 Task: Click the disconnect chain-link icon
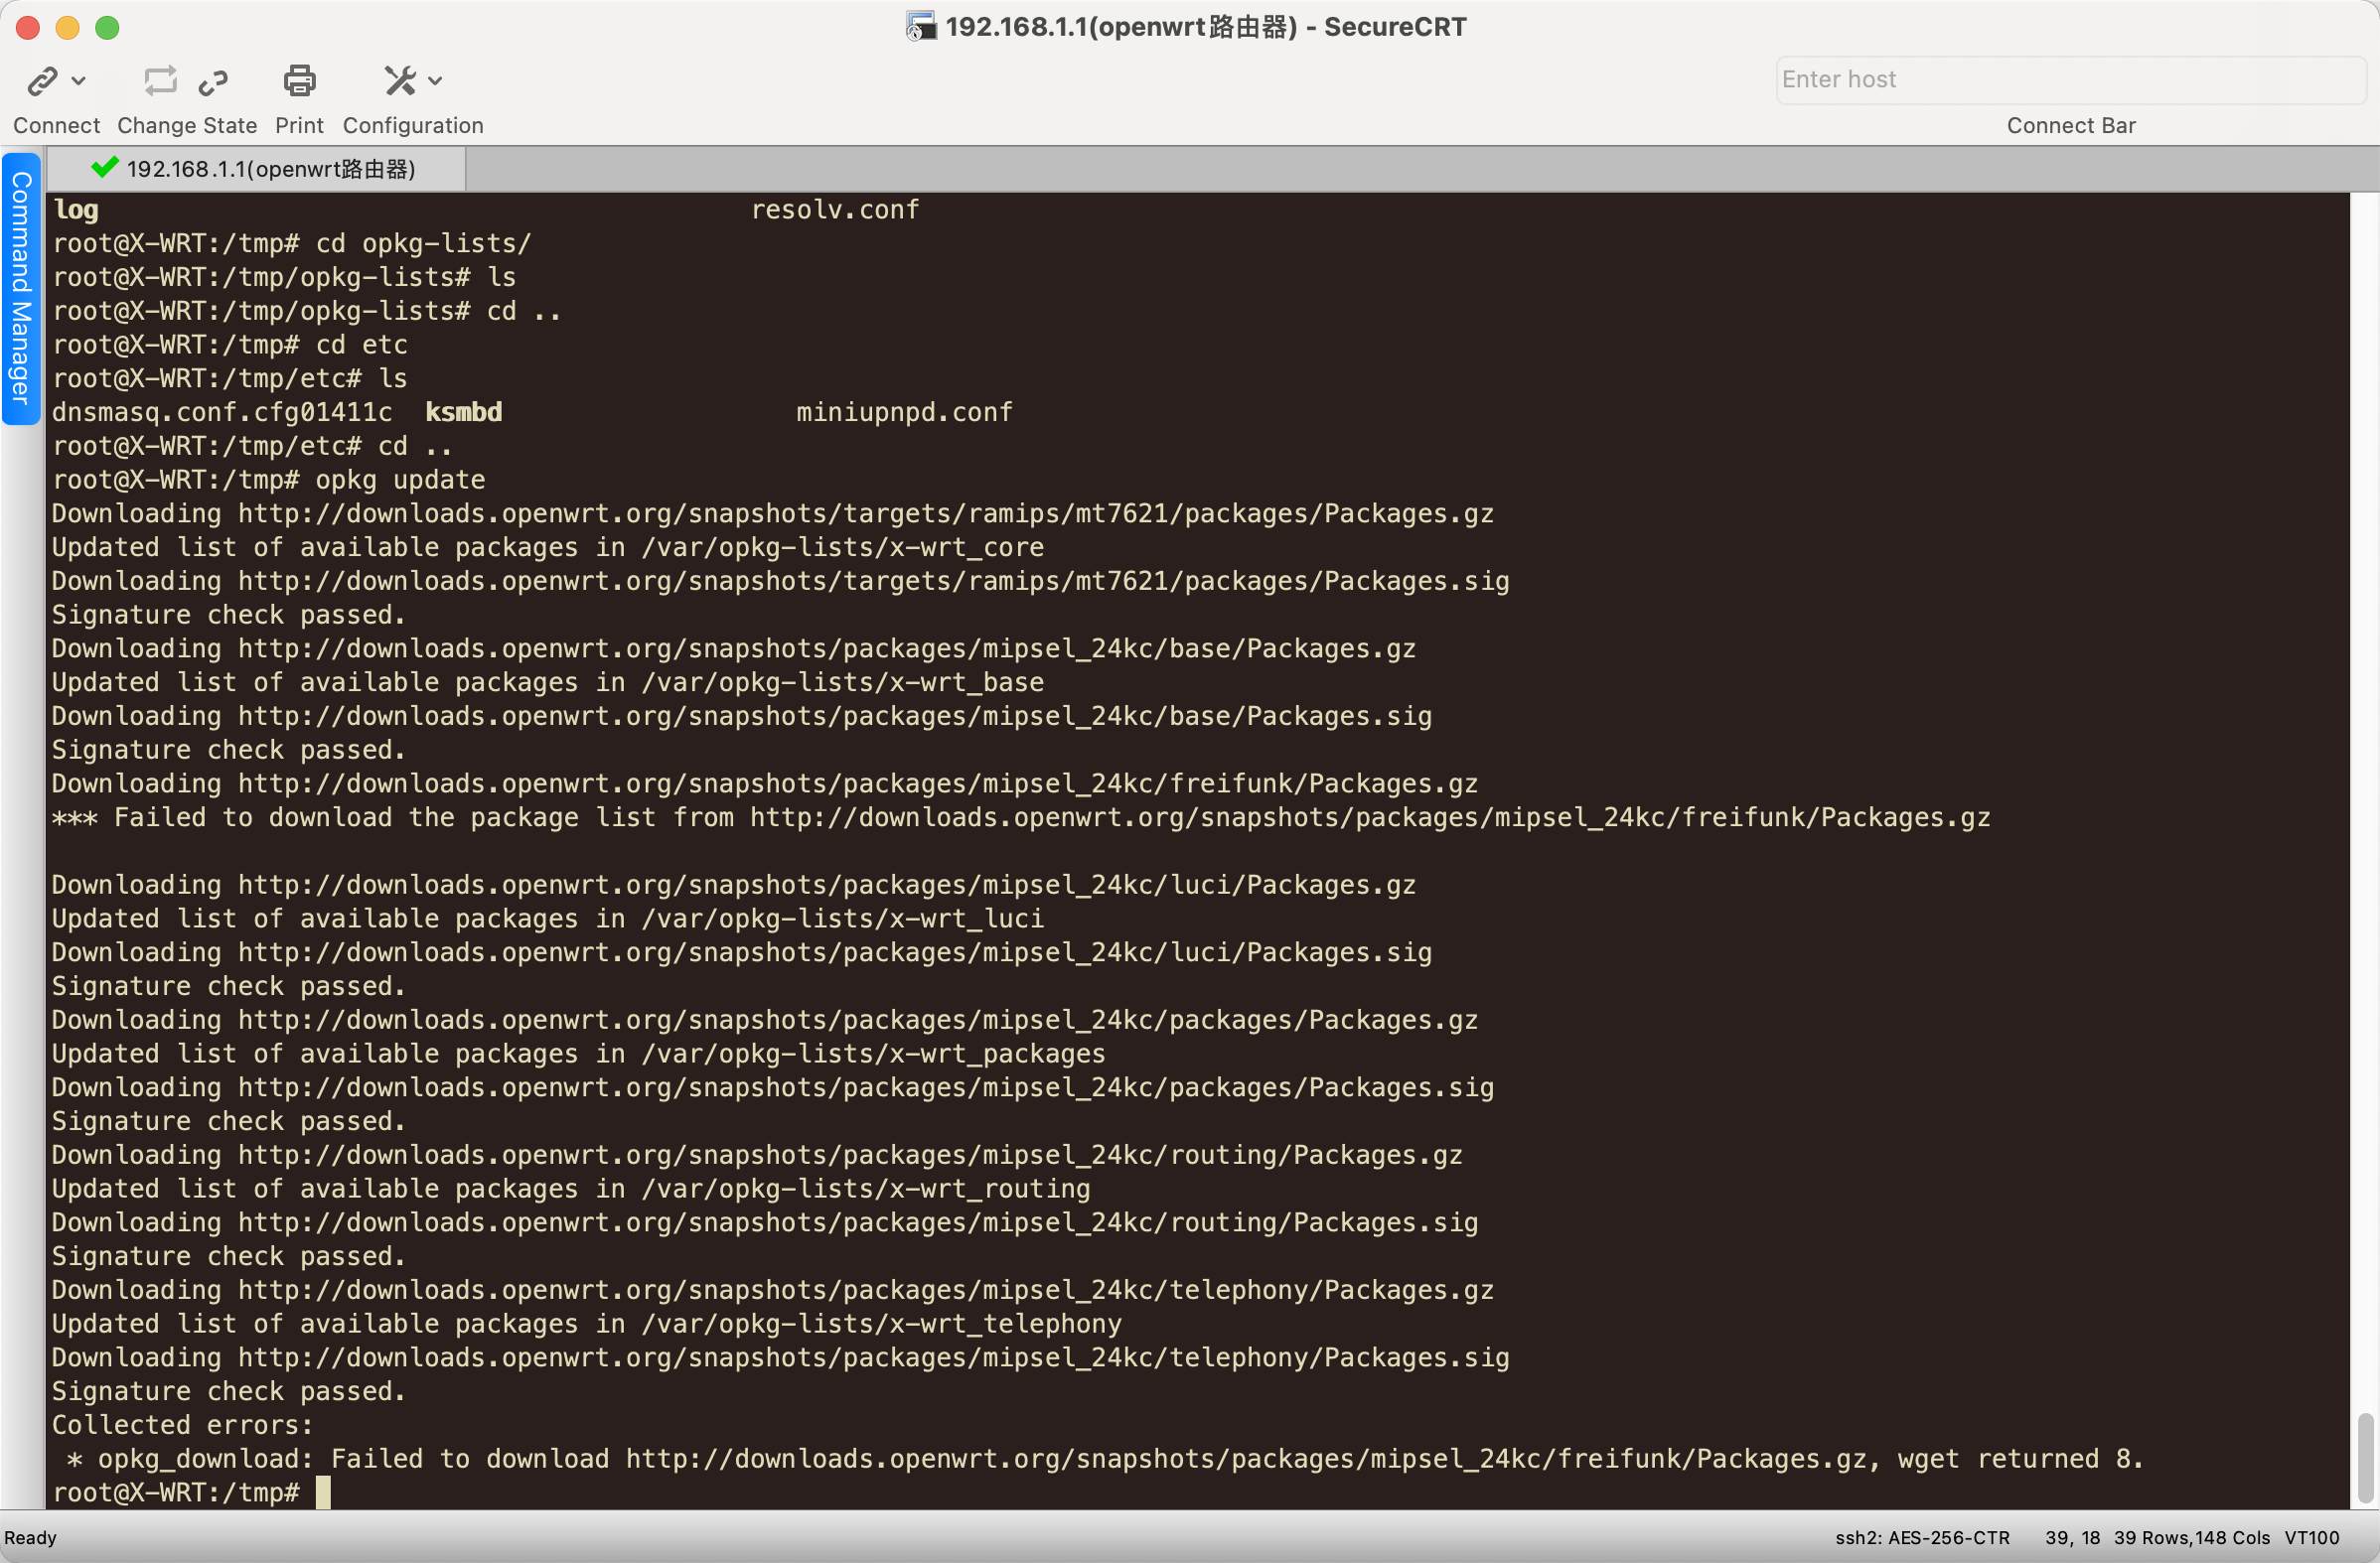tap(213, 82)
